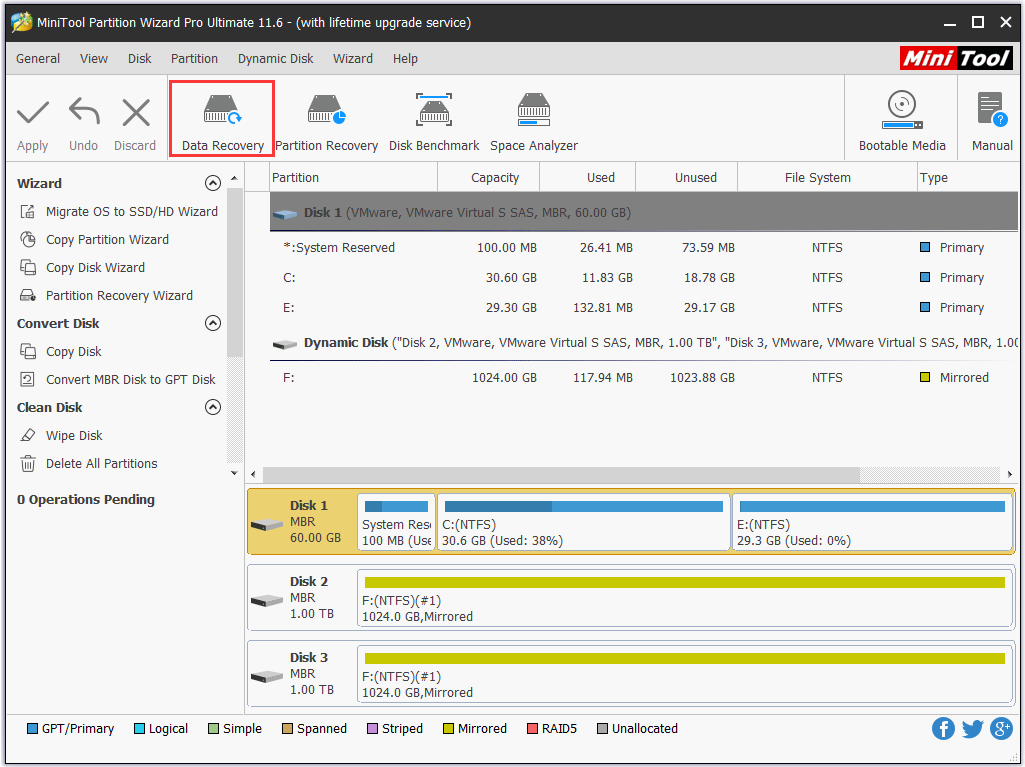Screen dimensions: 1025x767
Task: Open Partition Recovery tool
Action: pyautogui.click(x=326, y=122)
